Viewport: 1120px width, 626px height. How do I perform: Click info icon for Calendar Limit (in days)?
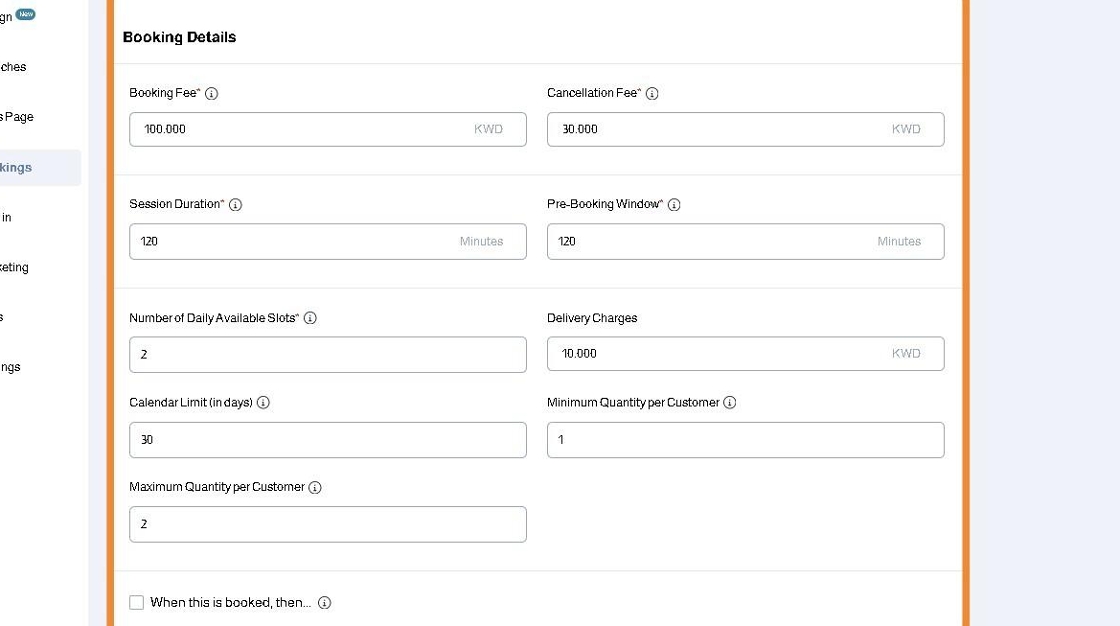(x=263, y=403)
